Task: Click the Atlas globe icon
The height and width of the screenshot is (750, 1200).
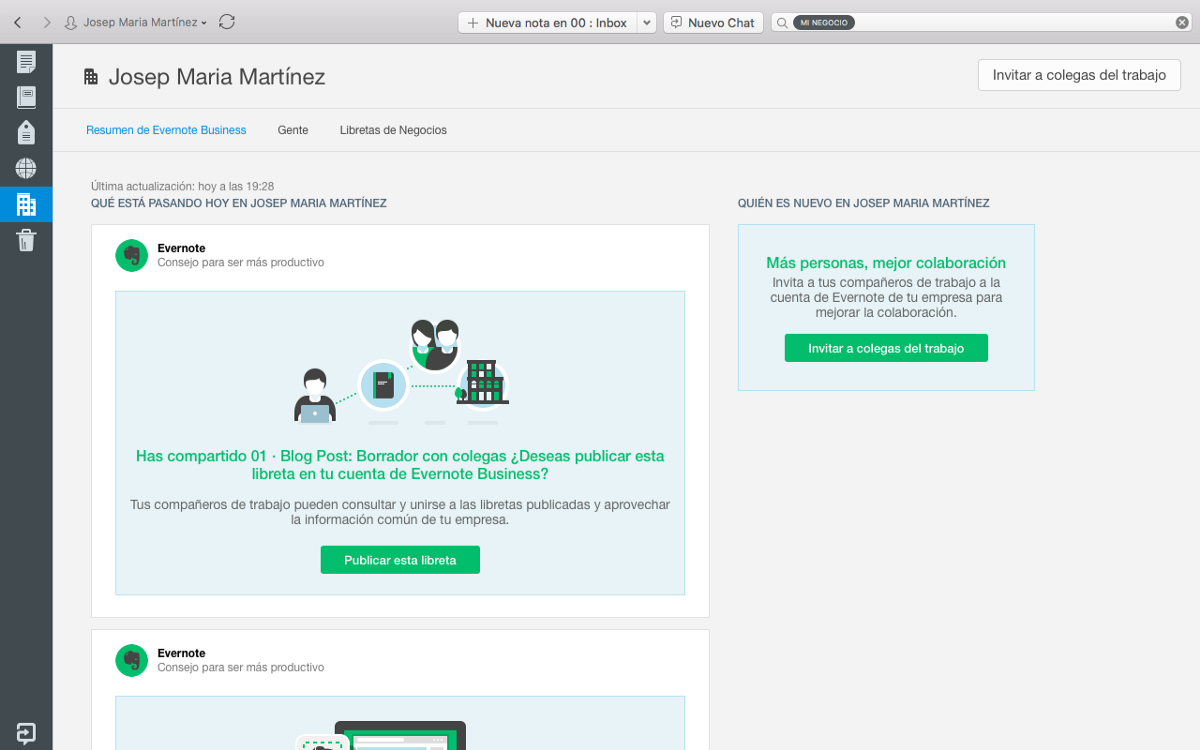Action: 26,168
